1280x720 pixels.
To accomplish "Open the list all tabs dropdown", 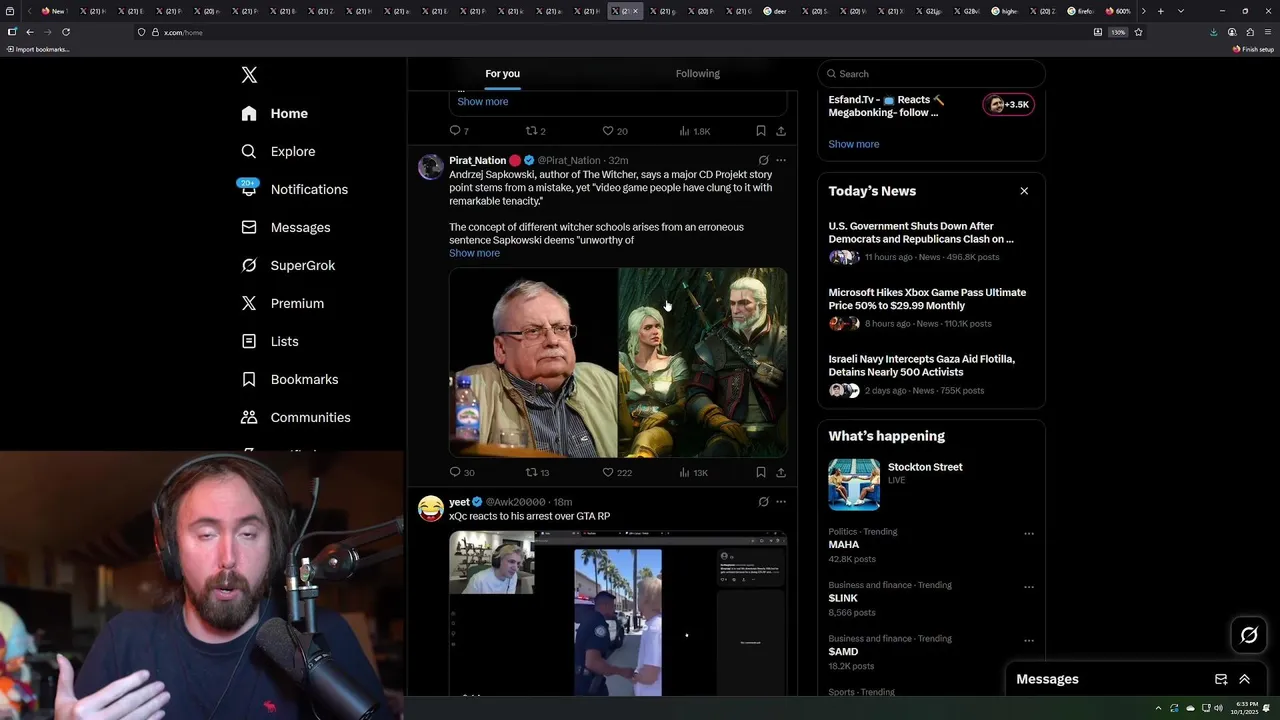I will point(1181,11).
